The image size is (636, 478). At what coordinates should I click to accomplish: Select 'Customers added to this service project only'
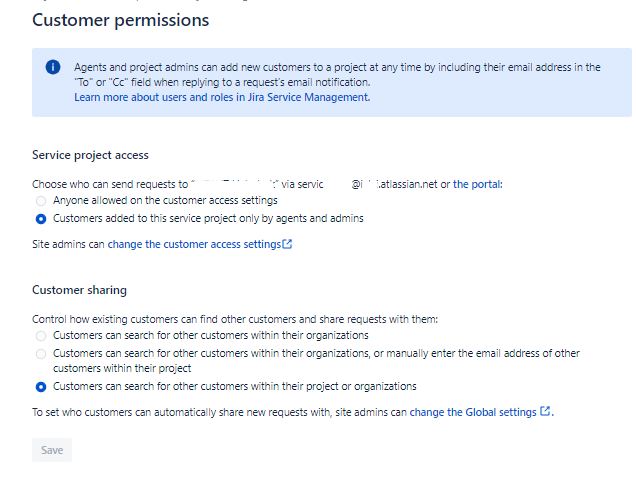coord(41,219)
